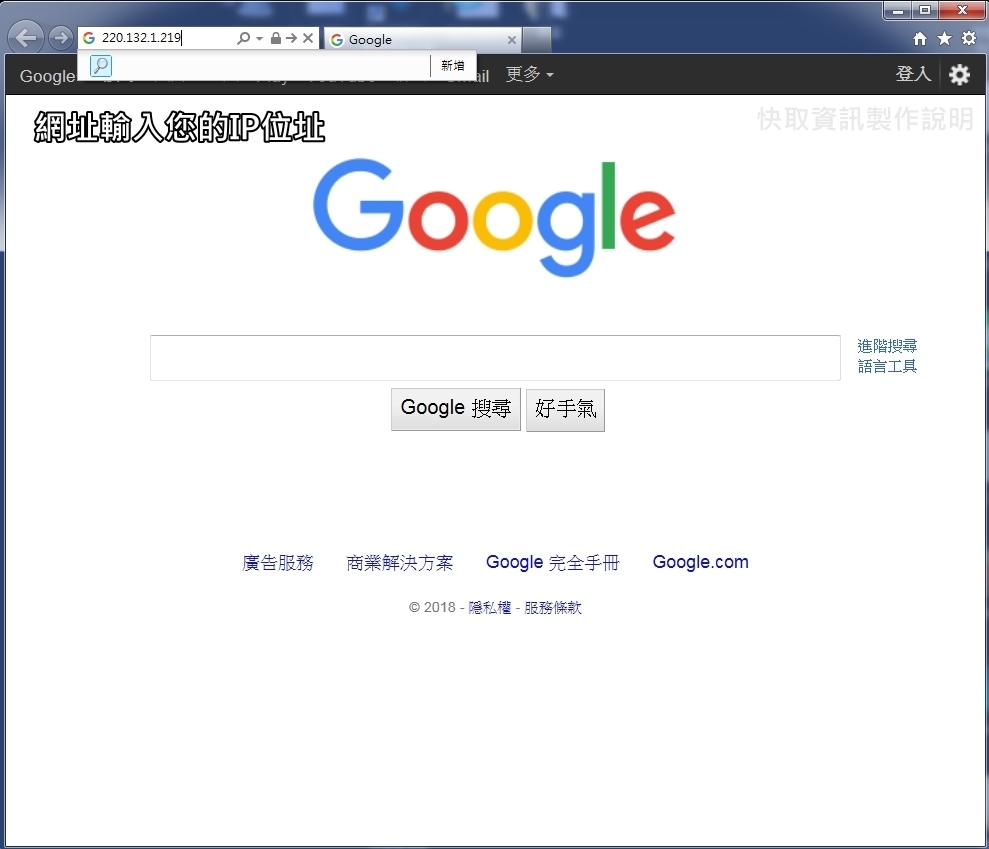
Task: Click the Google 搜尋 button
Action: tap(455, 409)
